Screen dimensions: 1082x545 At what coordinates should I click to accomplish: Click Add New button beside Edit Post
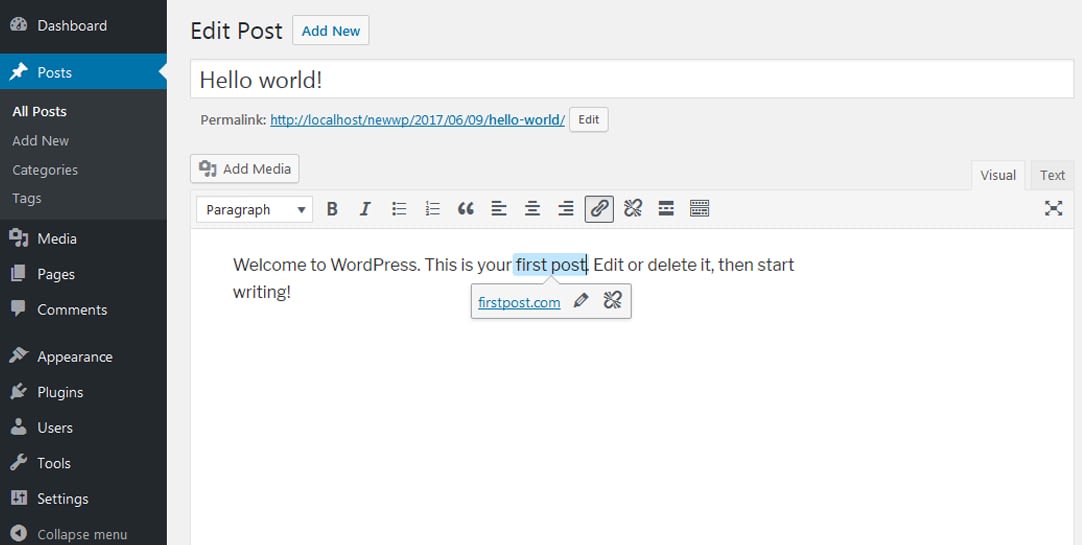point(331,31)
